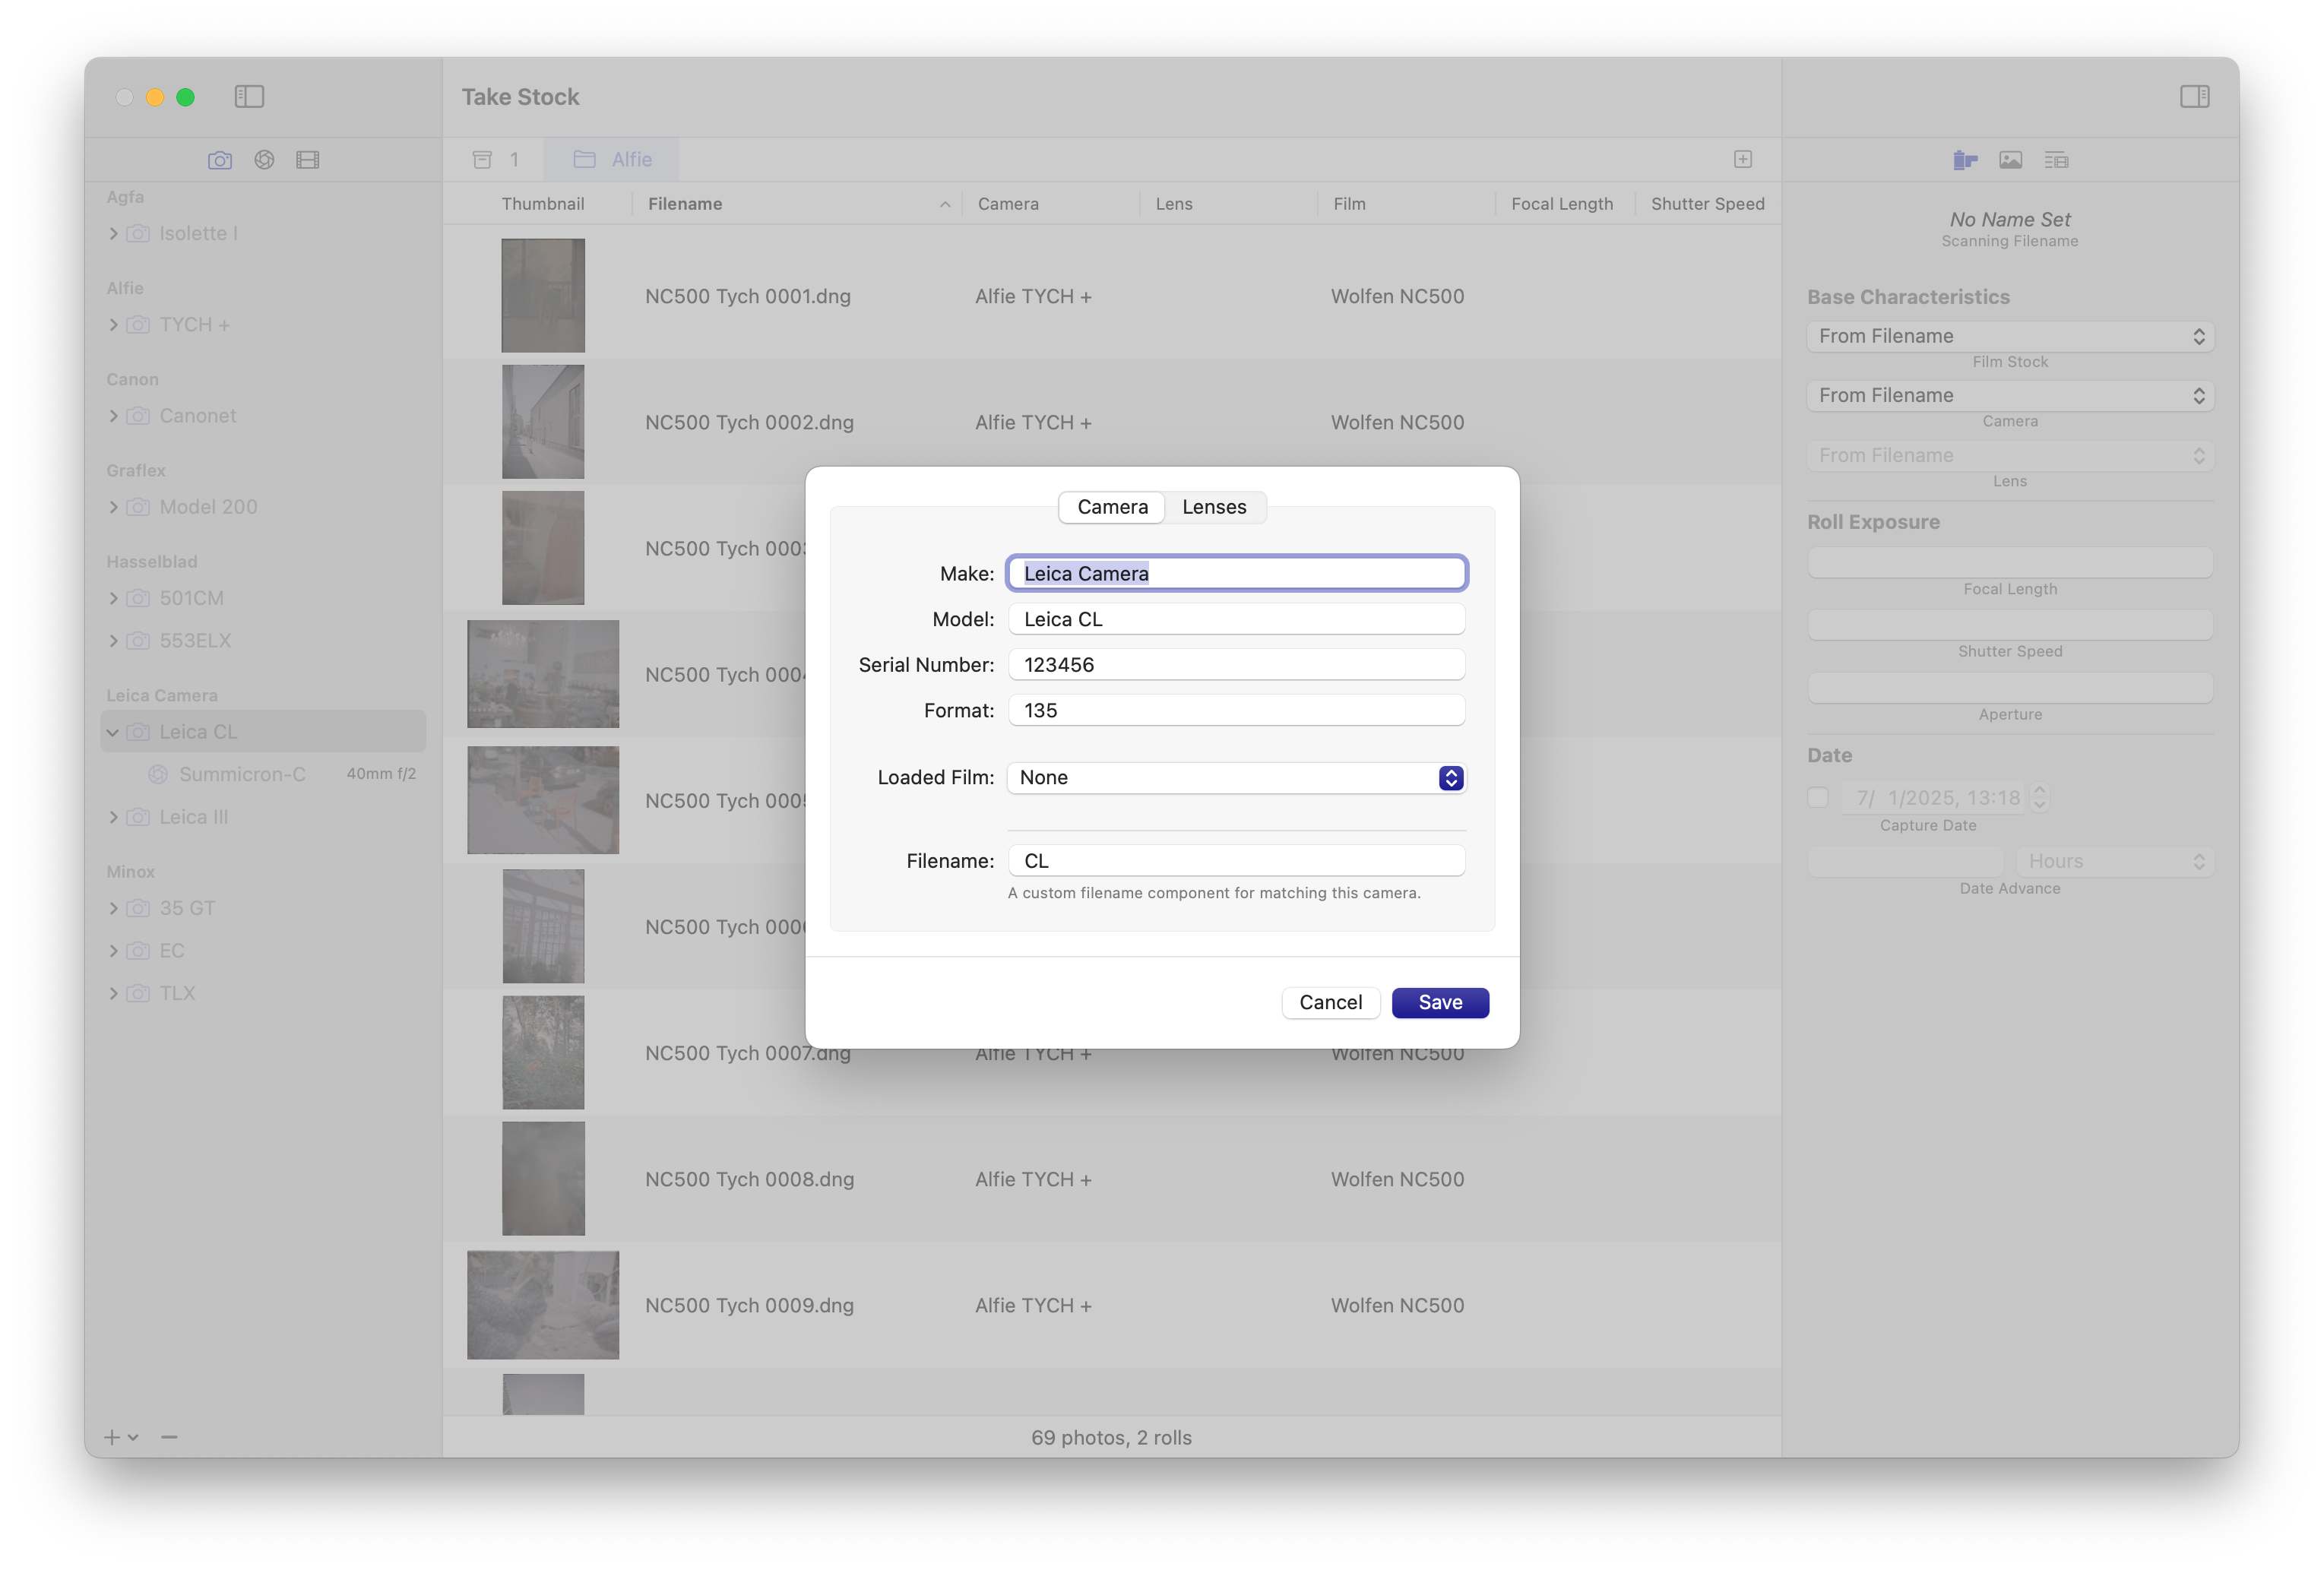Edit the Model field with Leica CL
This screenshot has width=2324, height=1570.
(x=1237, y=619)
